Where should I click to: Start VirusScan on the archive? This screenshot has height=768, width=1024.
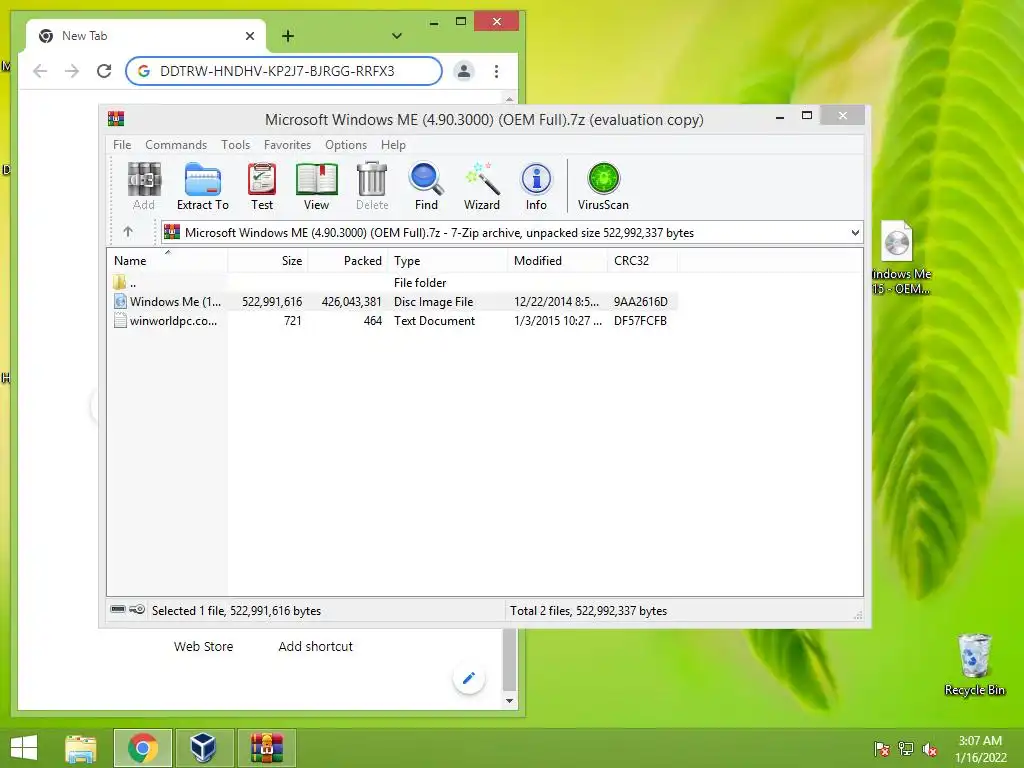tap(603, 186)
